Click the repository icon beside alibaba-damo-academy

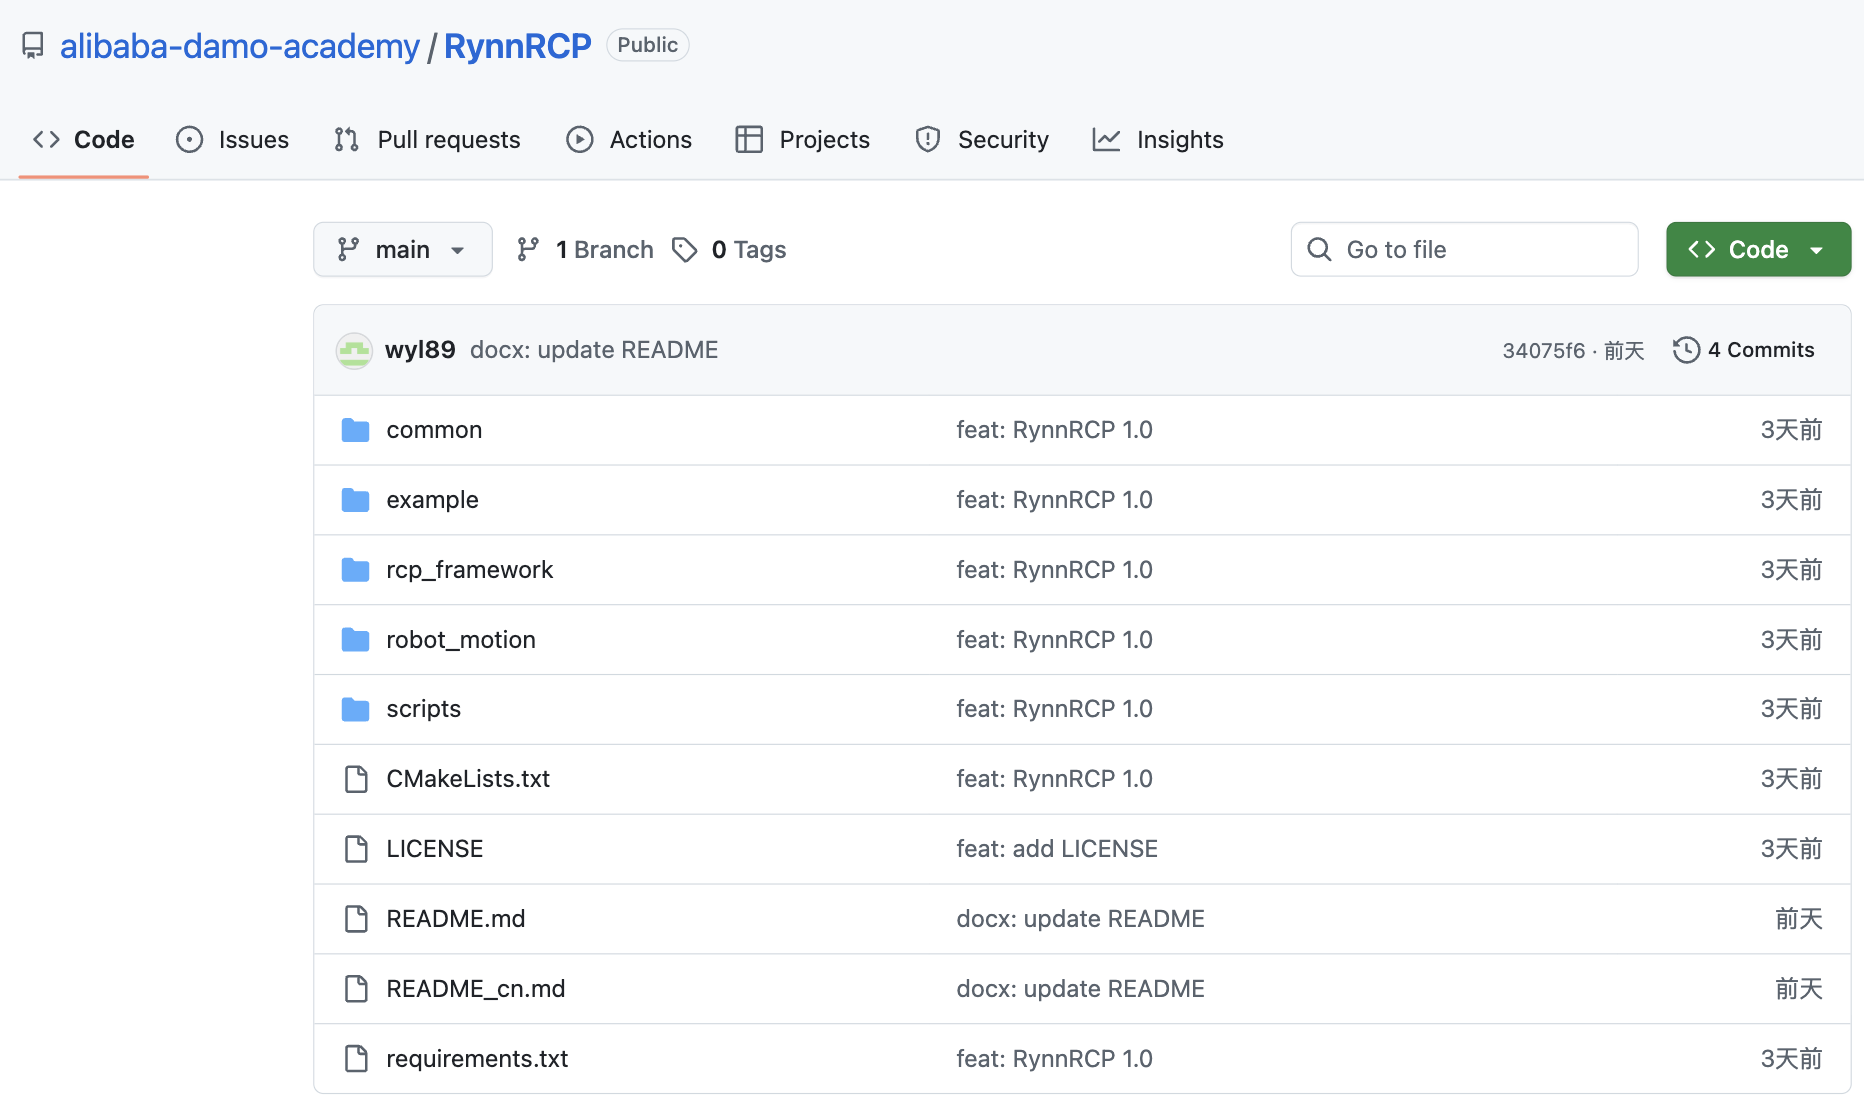point(33,46)
